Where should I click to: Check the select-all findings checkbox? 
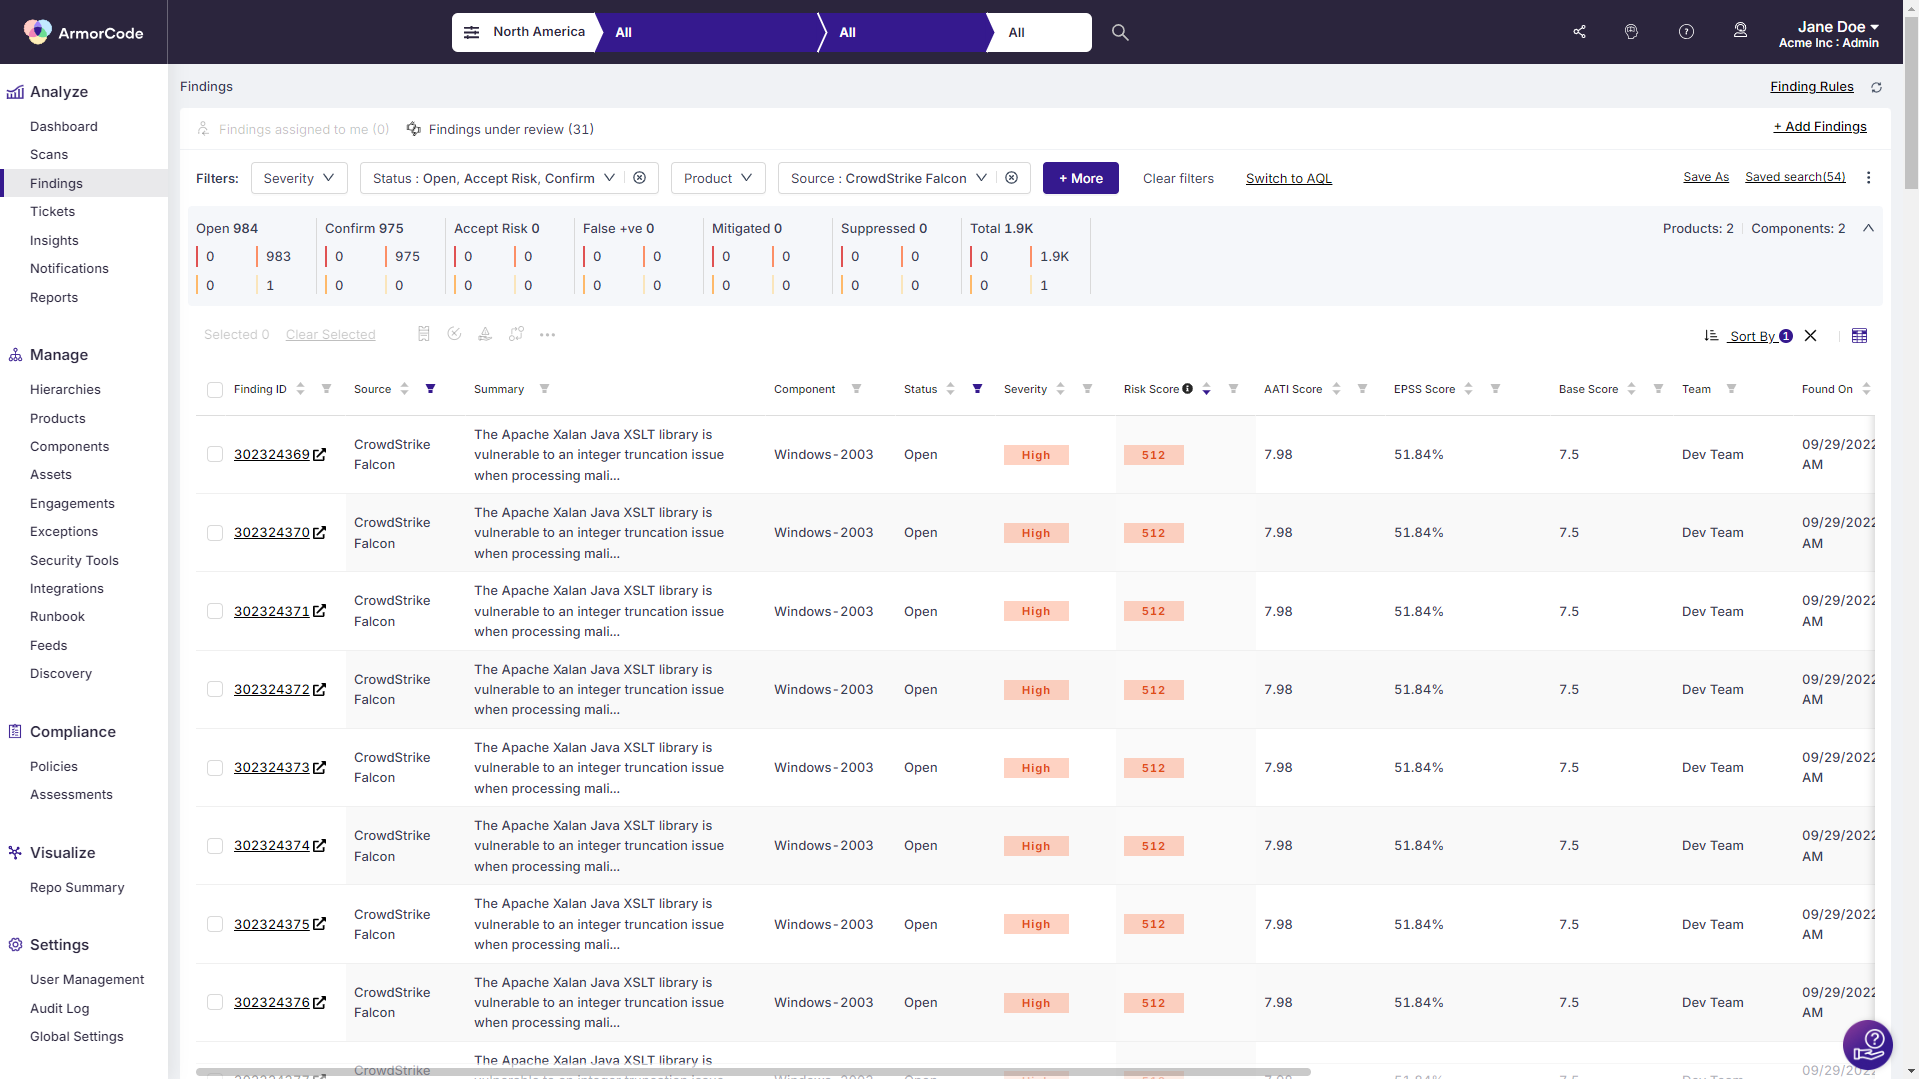(215, 390)
